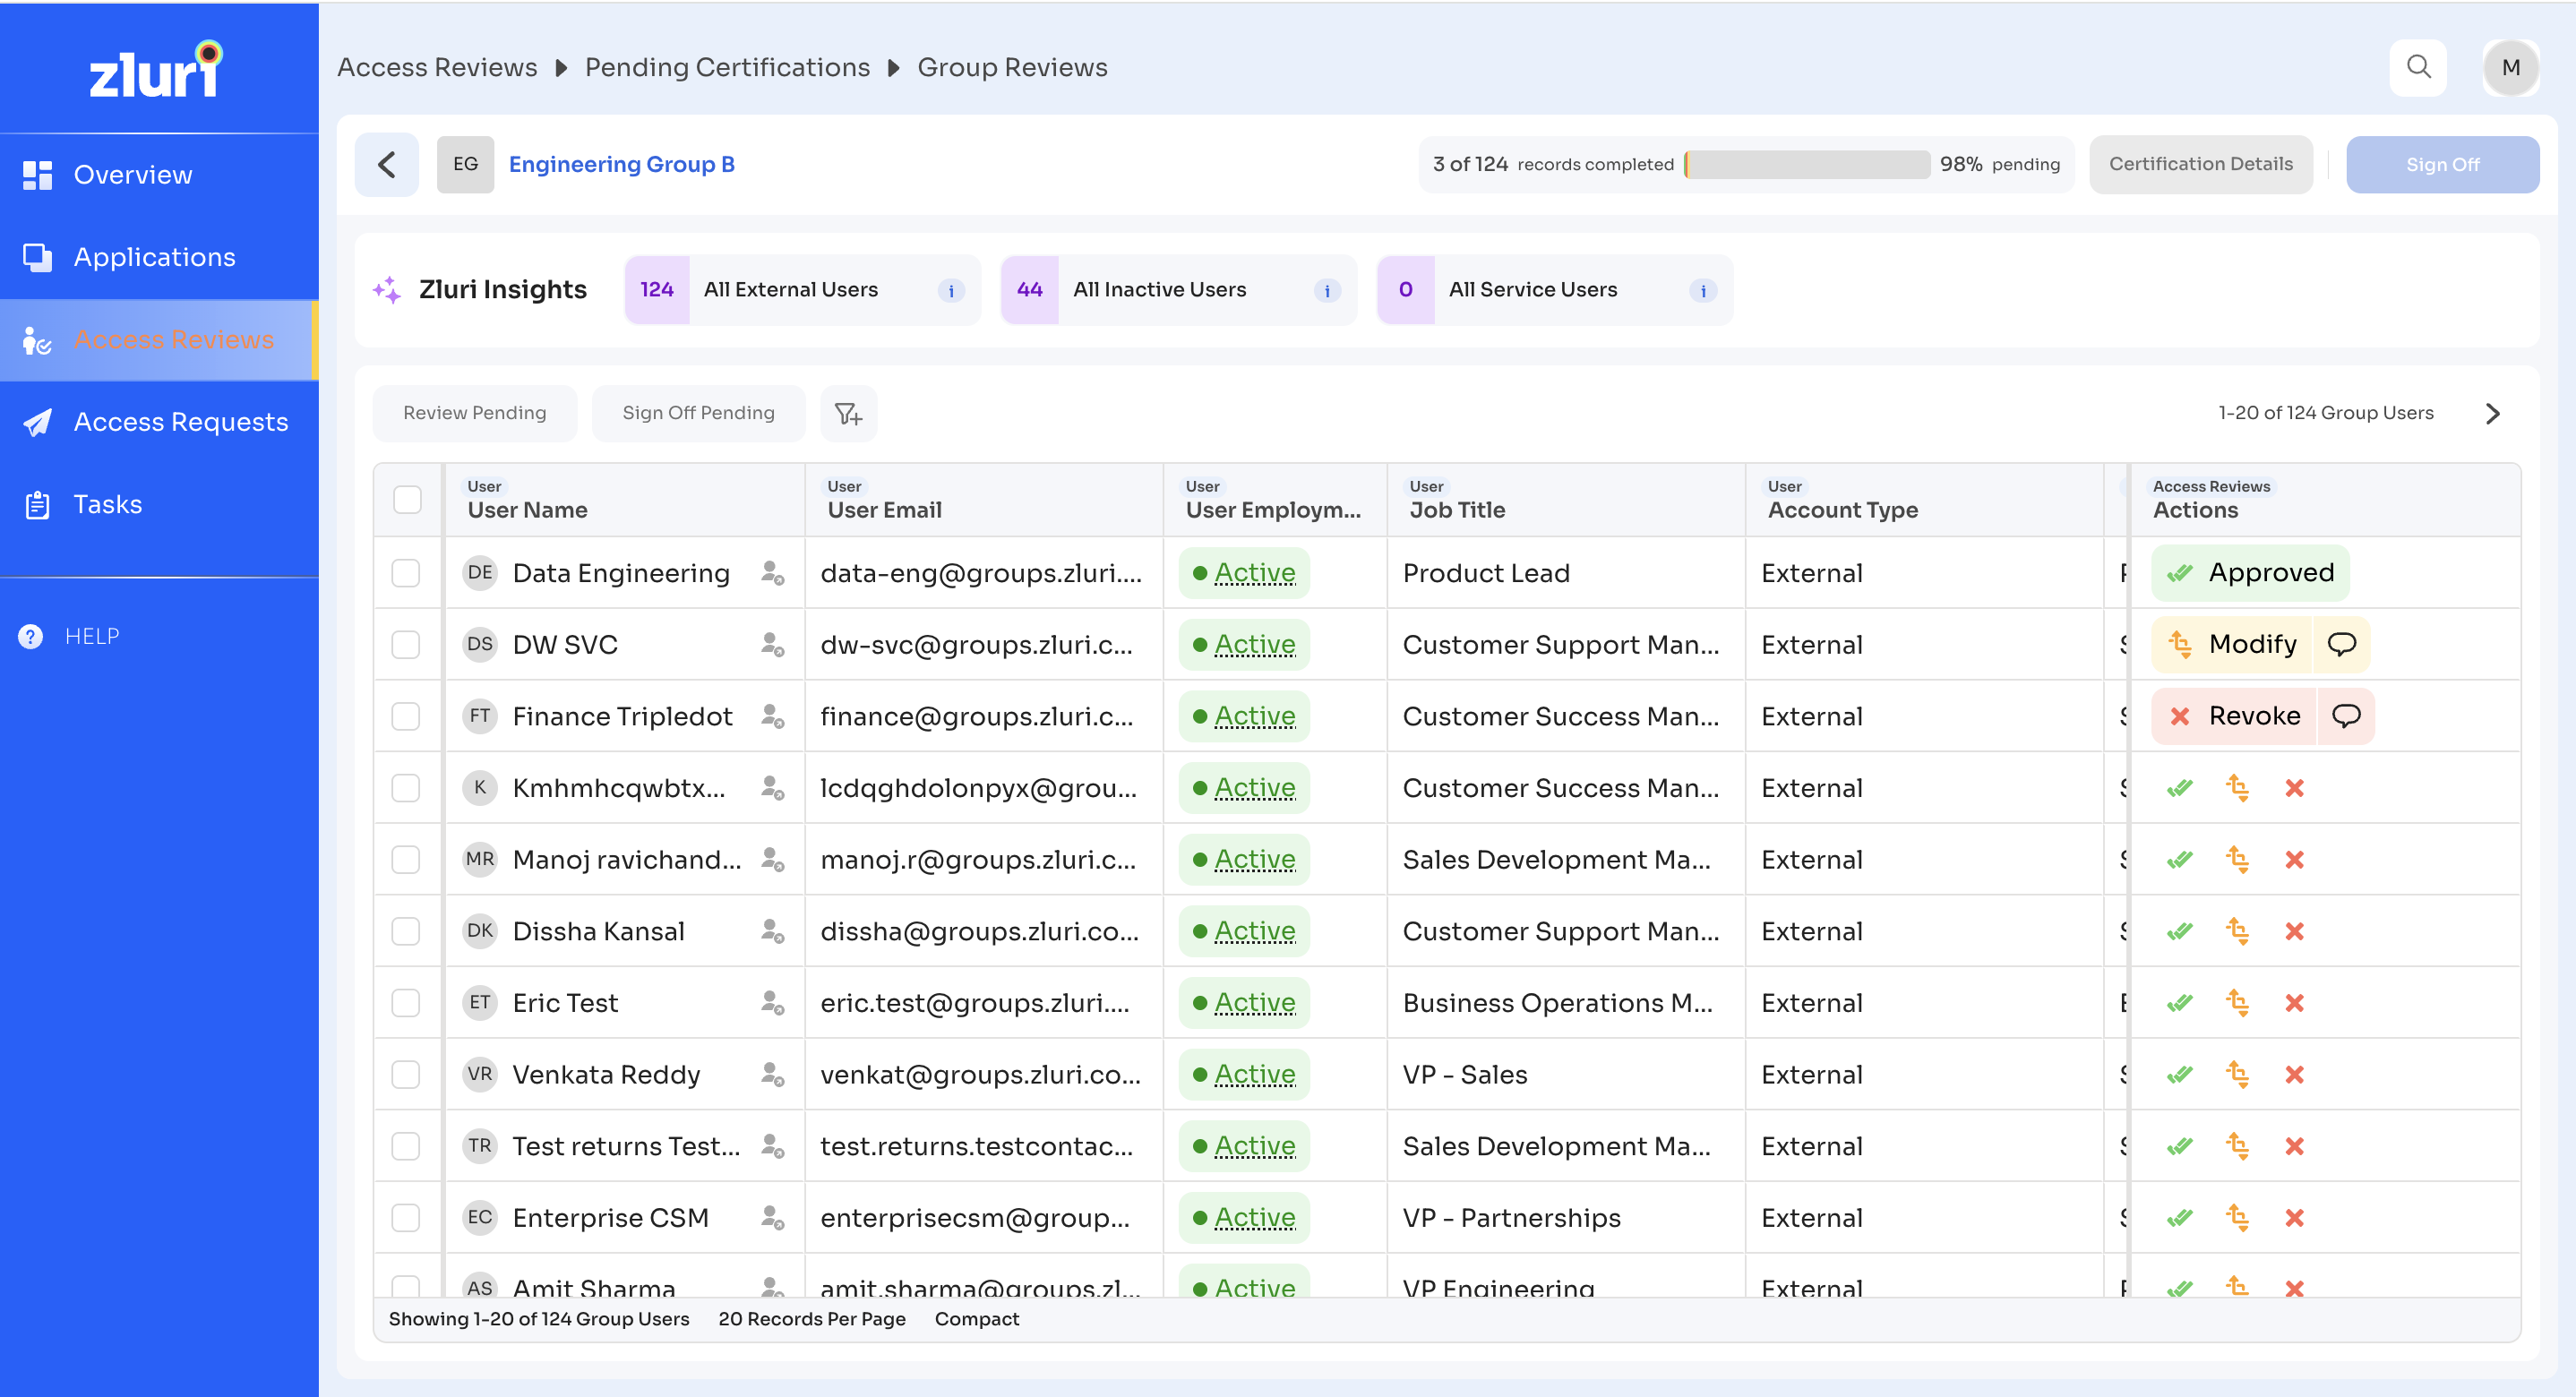This screenshot has height=1397, width=2576.
Task: Click the Certification Details button
Action: pyautogui.click(x=2200, y=164)
